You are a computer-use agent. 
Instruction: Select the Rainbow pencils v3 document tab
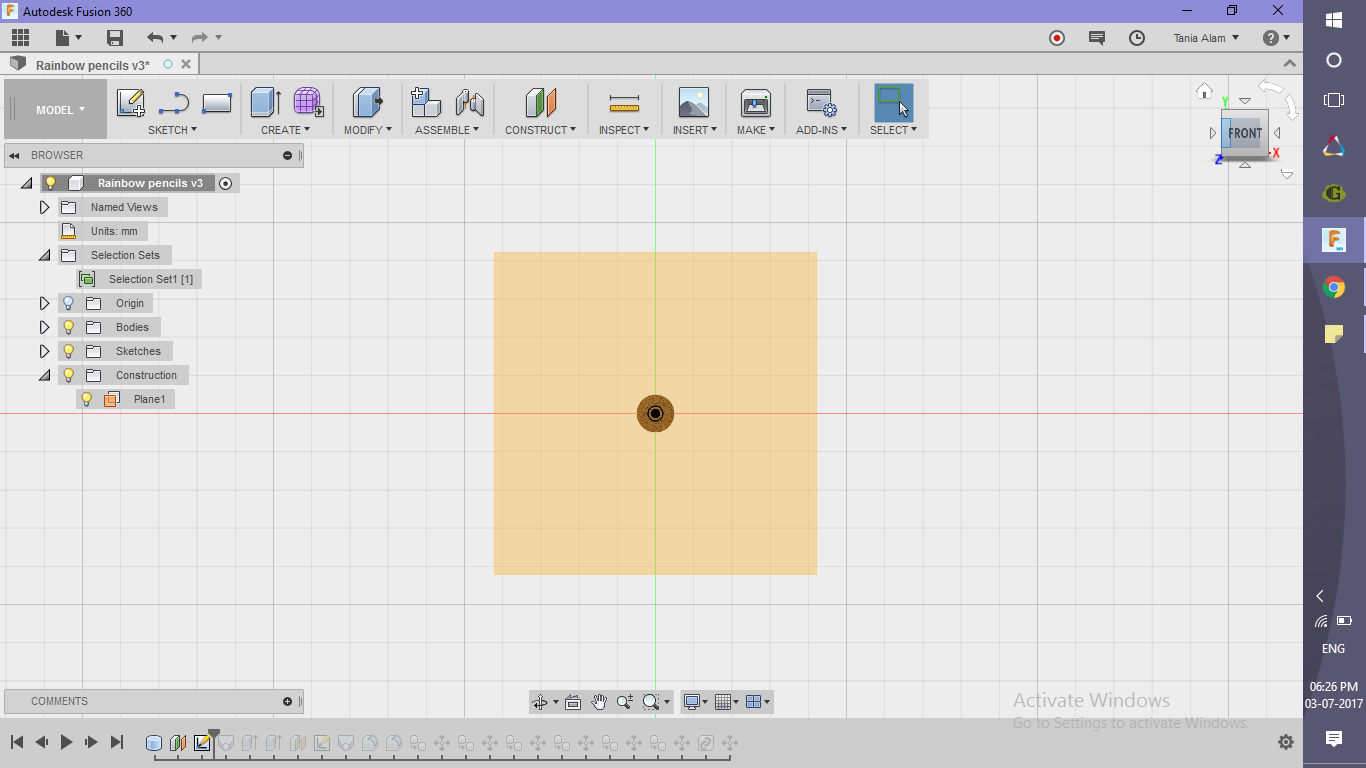tap(92, 65)
